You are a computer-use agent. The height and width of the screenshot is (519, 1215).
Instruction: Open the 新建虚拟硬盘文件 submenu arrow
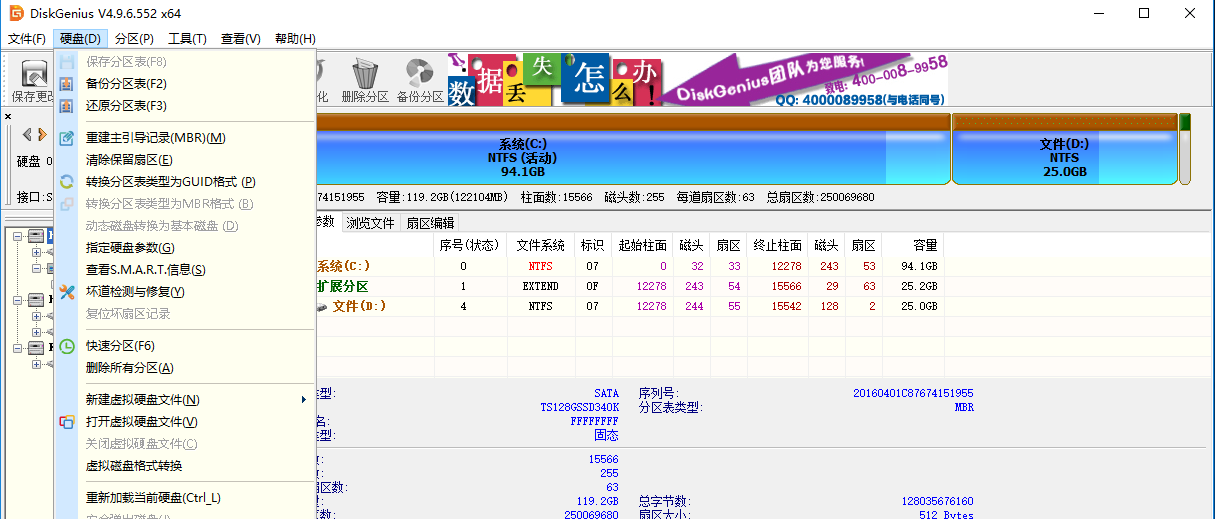tap(303, 400)
